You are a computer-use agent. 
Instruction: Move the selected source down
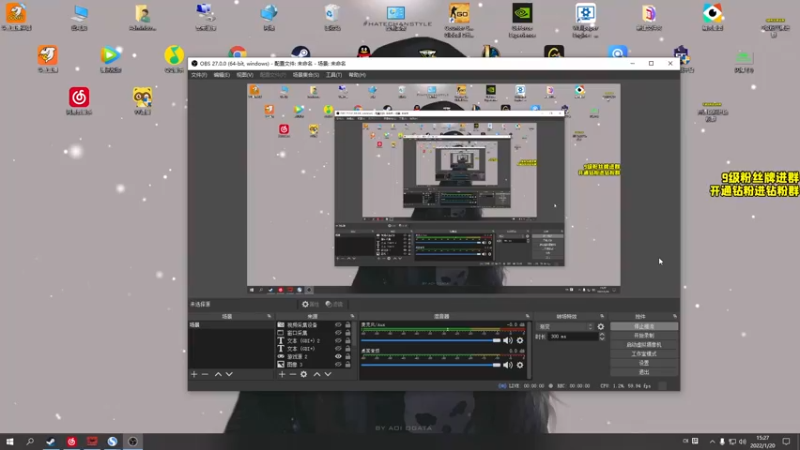(328, 374)
